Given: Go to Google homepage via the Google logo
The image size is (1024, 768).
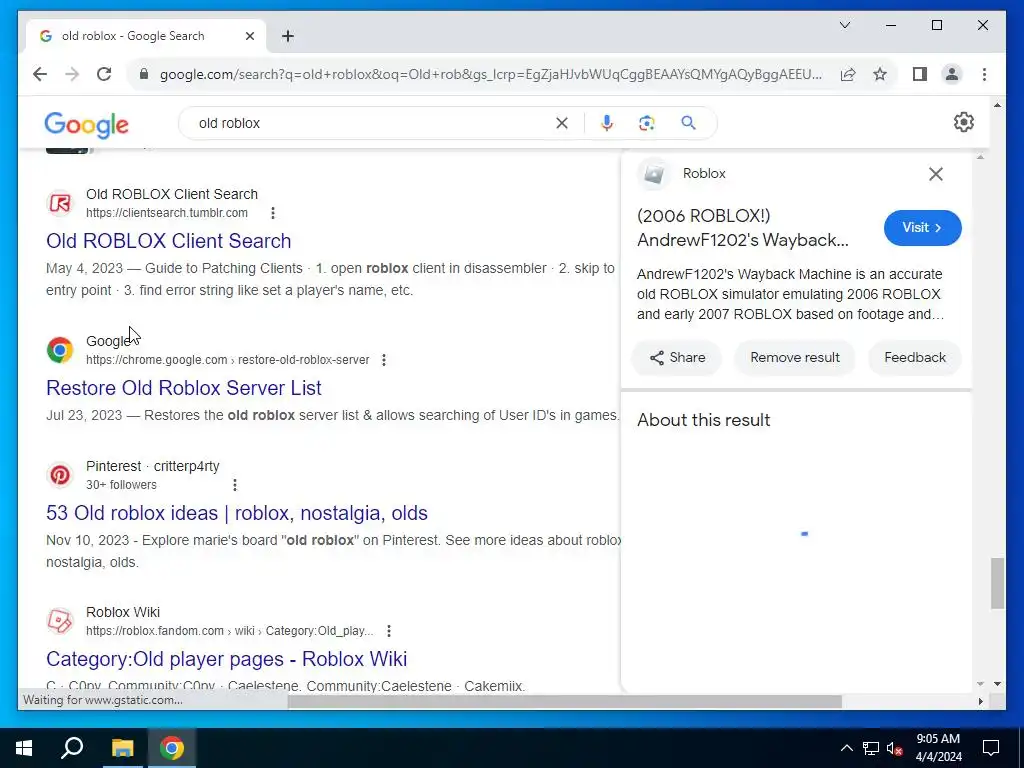Looking at the screenshot, I should (86, 124).
